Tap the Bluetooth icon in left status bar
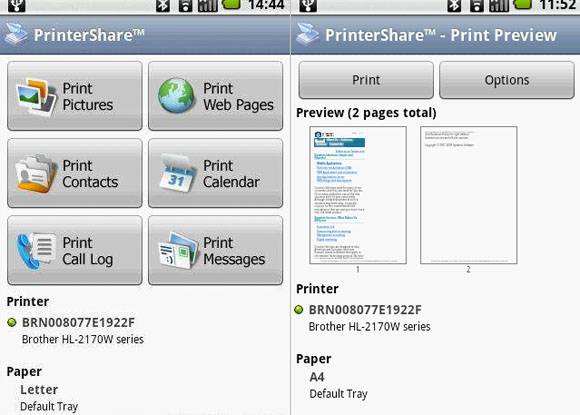The image size is (580, 415). pos(163,5)
